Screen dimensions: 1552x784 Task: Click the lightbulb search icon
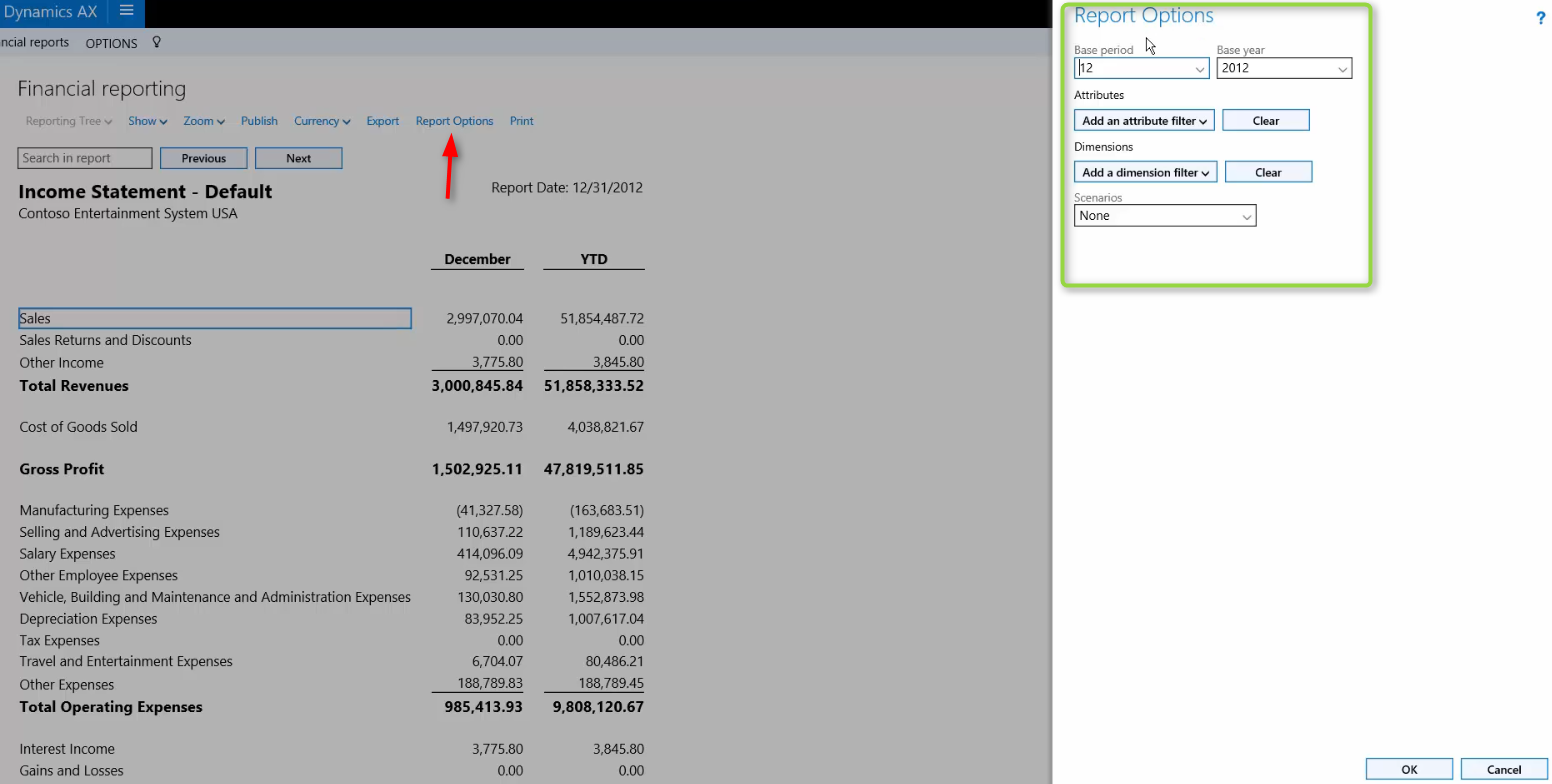tap(157, 42)
